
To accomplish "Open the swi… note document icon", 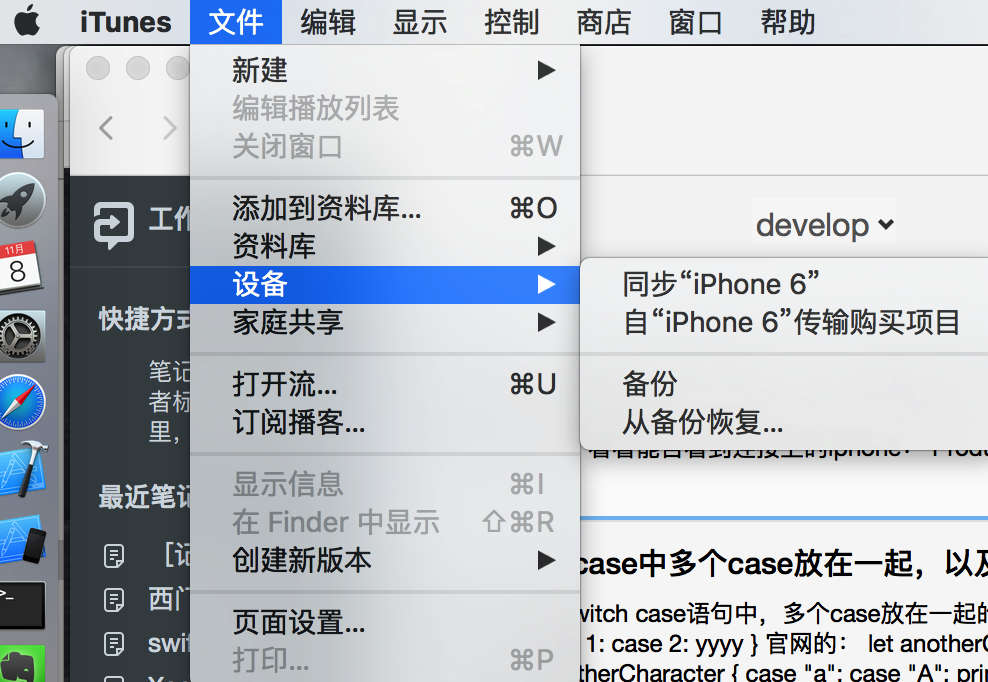I will [x=113, y=644].
